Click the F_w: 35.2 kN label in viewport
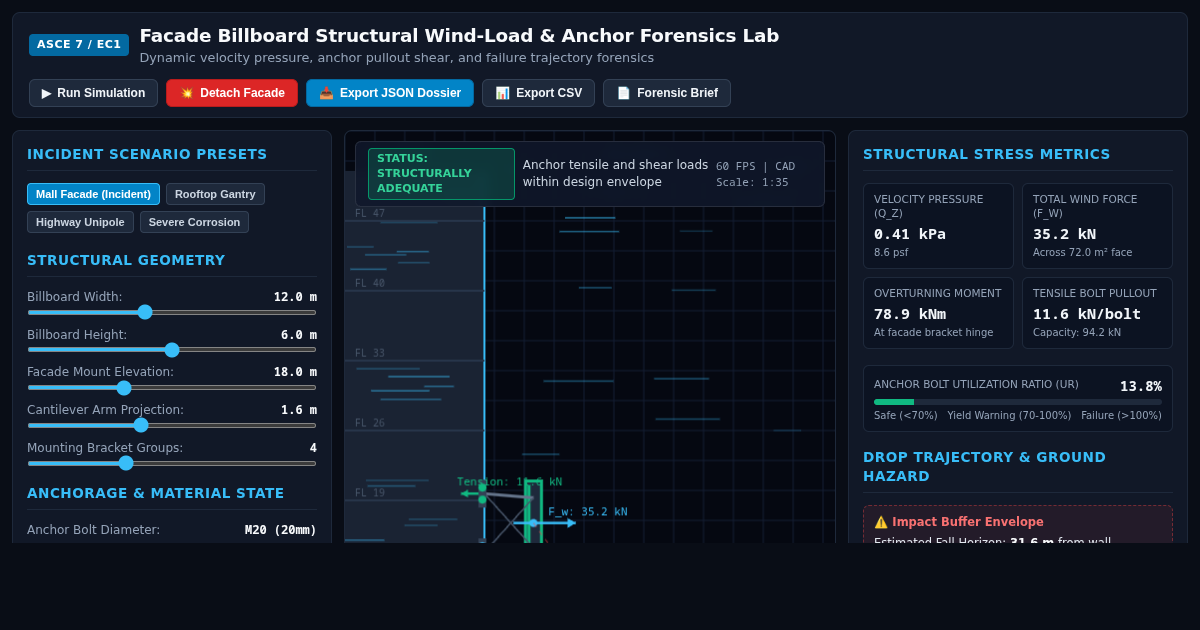1200x630 pixels. [588, 512]
